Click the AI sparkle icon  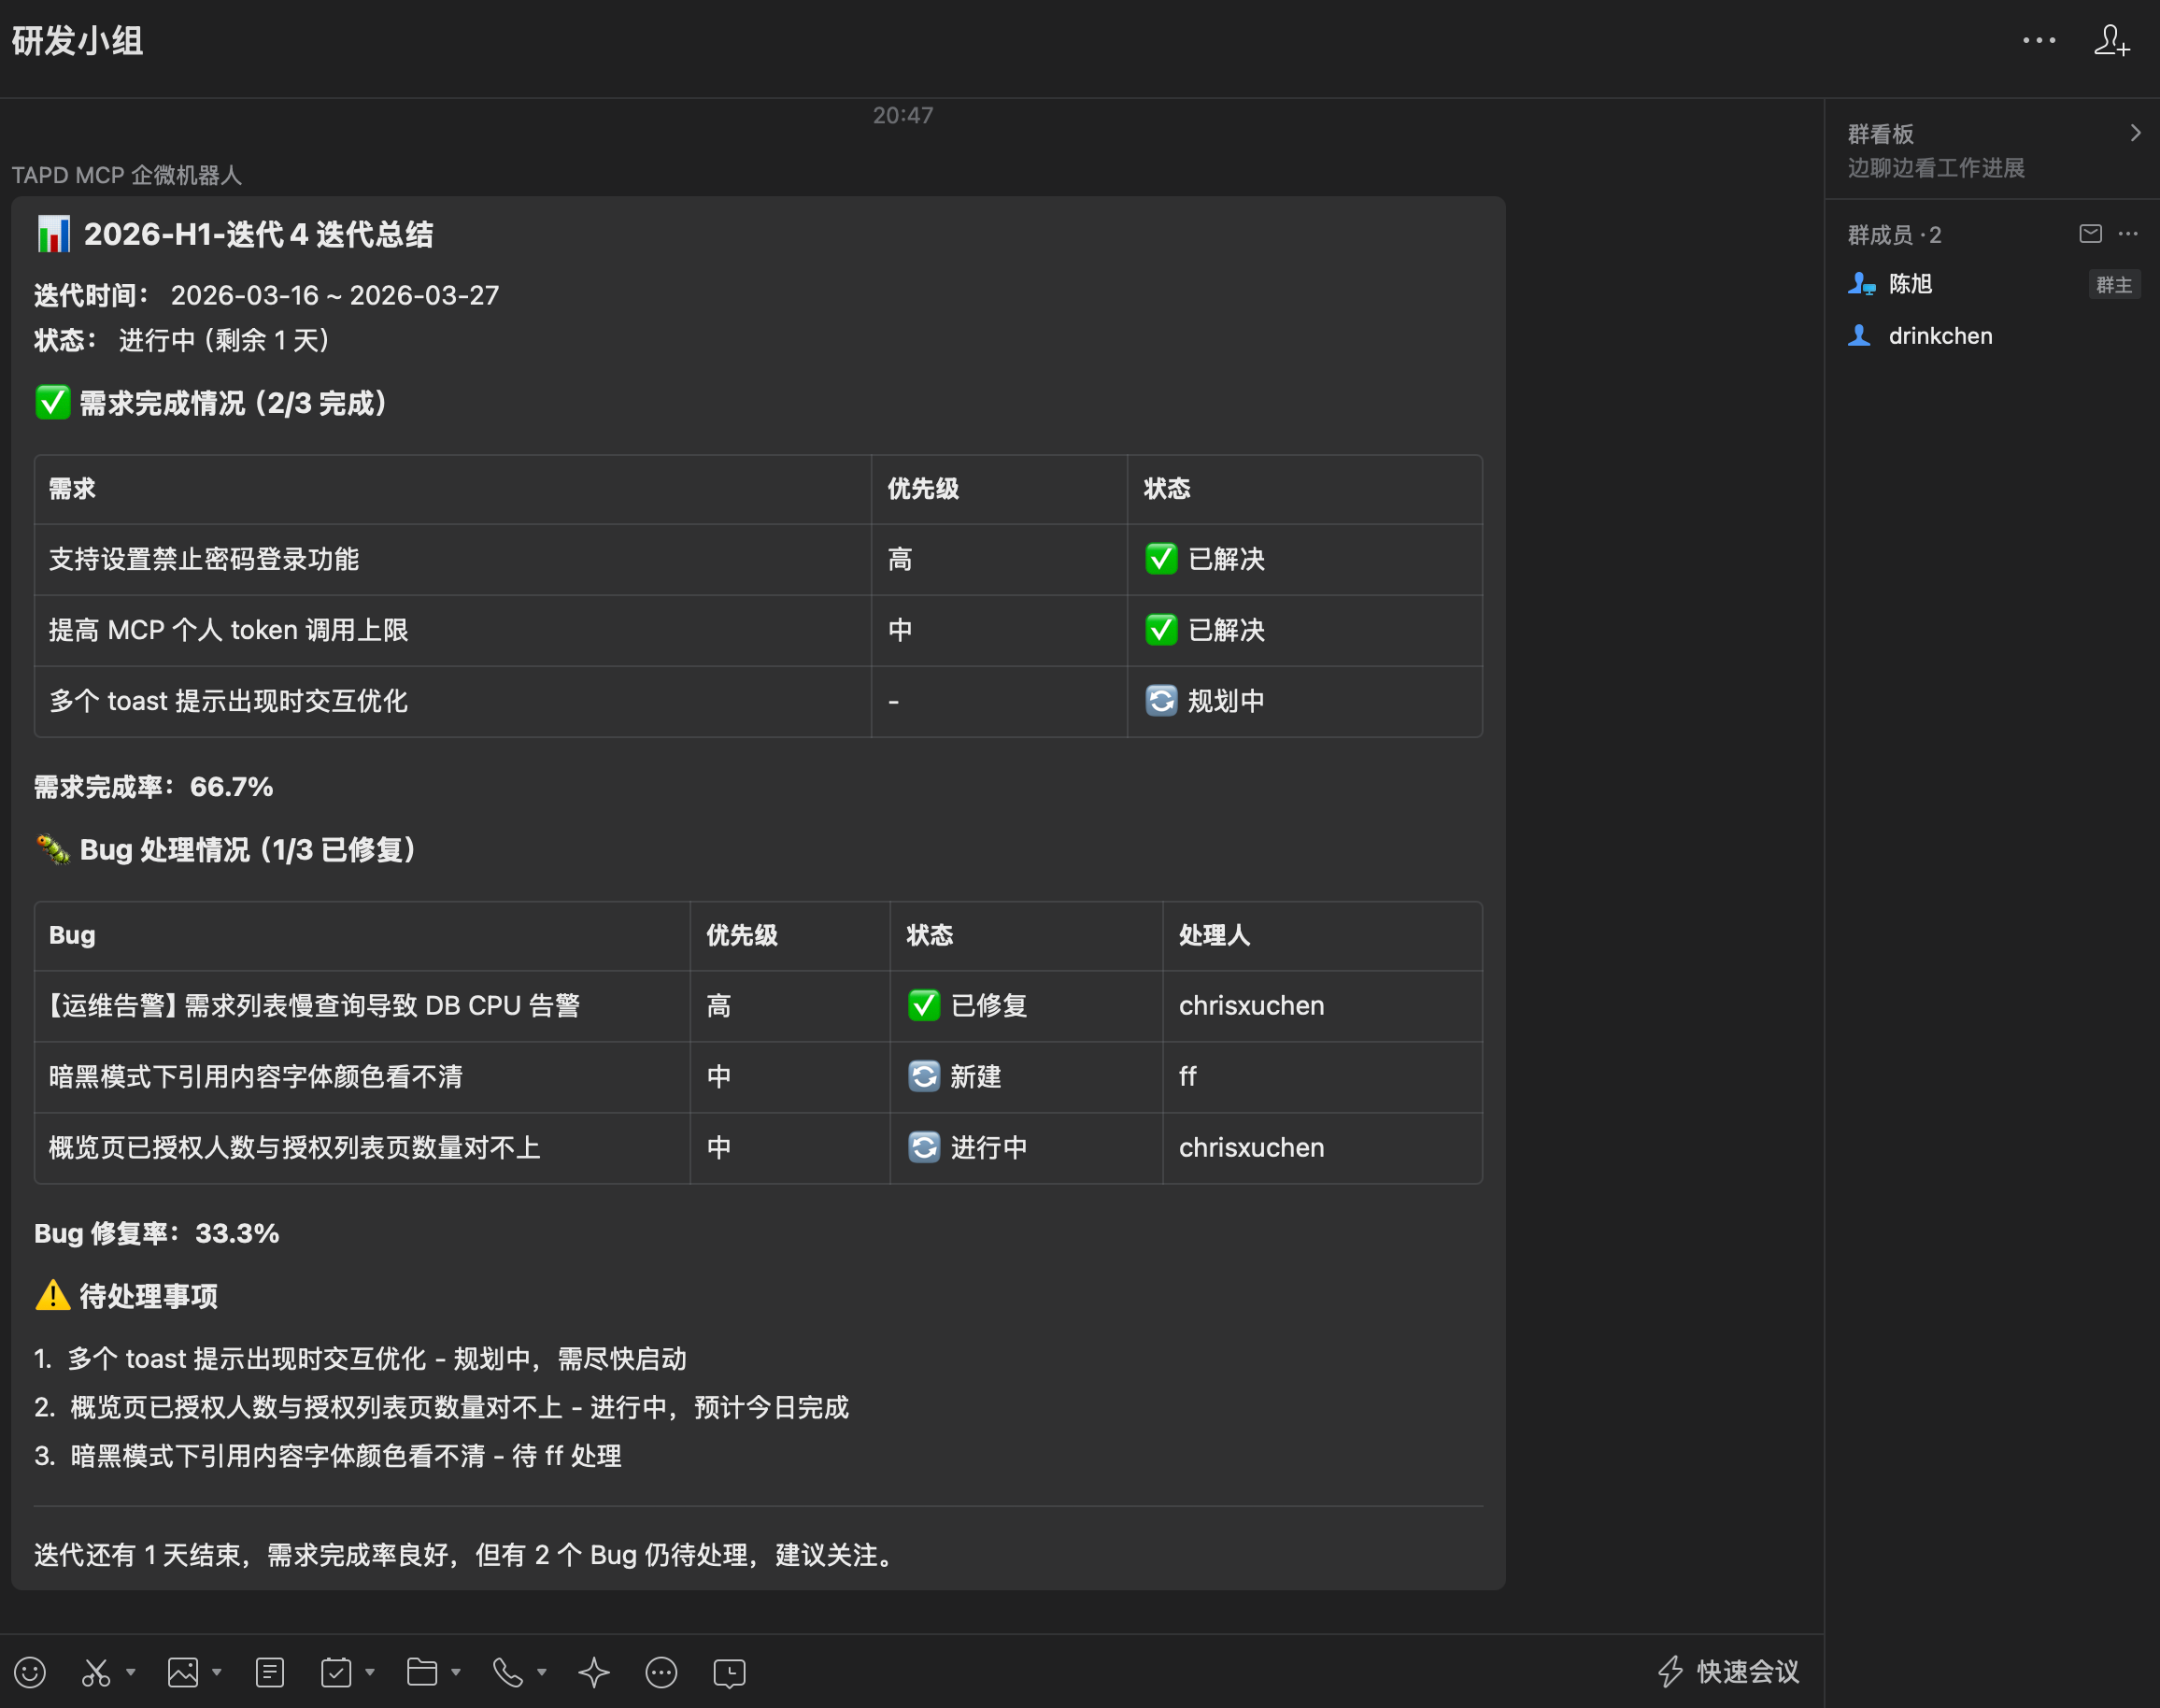click(594, 1672)
